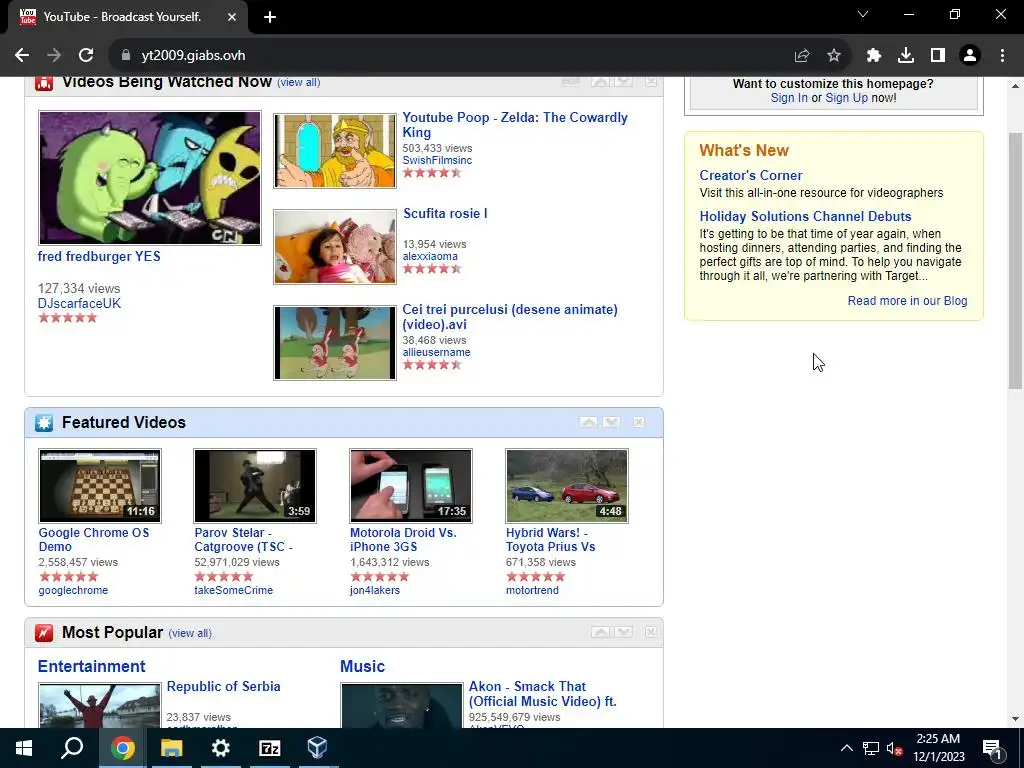
Task: Open Republic of Serbia video title
Action: tap(223, 687)
